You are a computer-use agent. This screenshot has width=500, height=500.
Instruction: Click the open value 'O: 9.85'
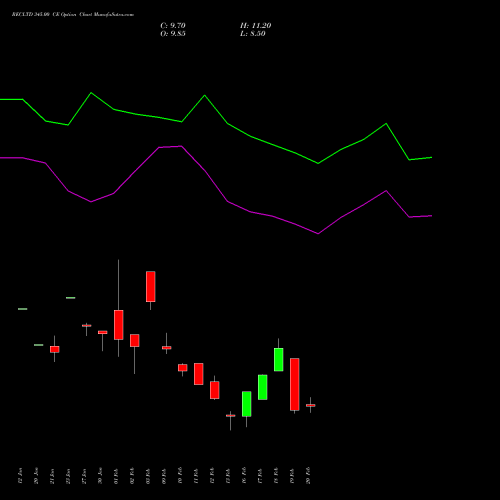[x=173, y=34]
